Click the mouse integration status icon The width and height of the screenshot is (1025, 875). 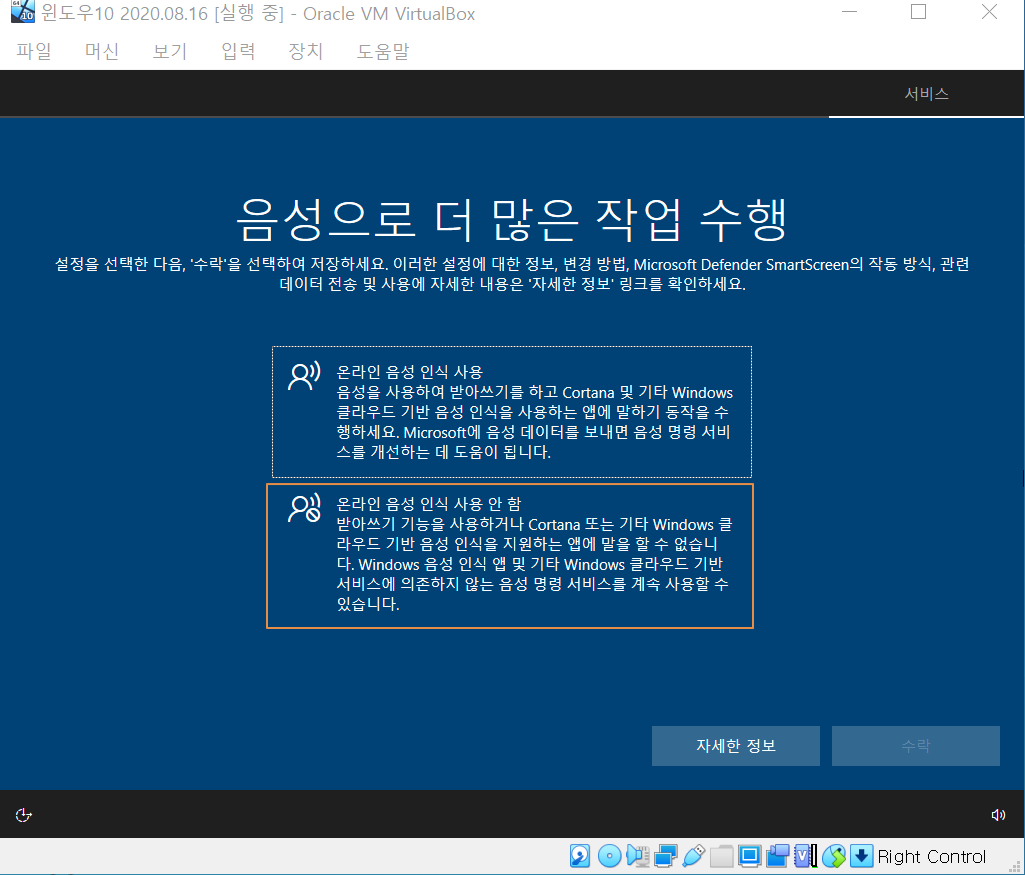pos(834,856)
